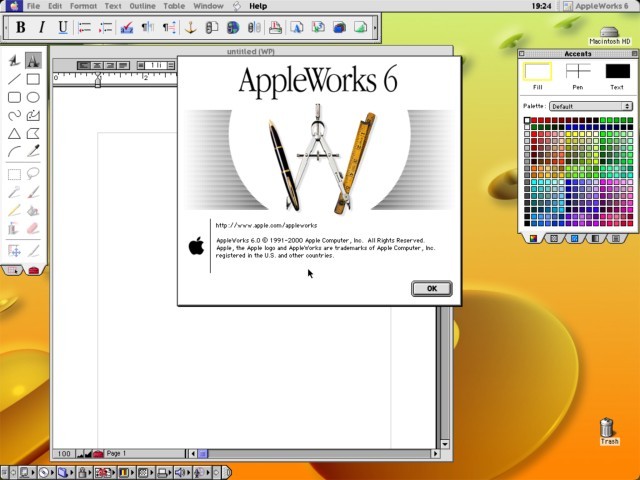Select the Paint Bucket tool
The height and width of the screenshot is (480, 640).
(33, 211)
